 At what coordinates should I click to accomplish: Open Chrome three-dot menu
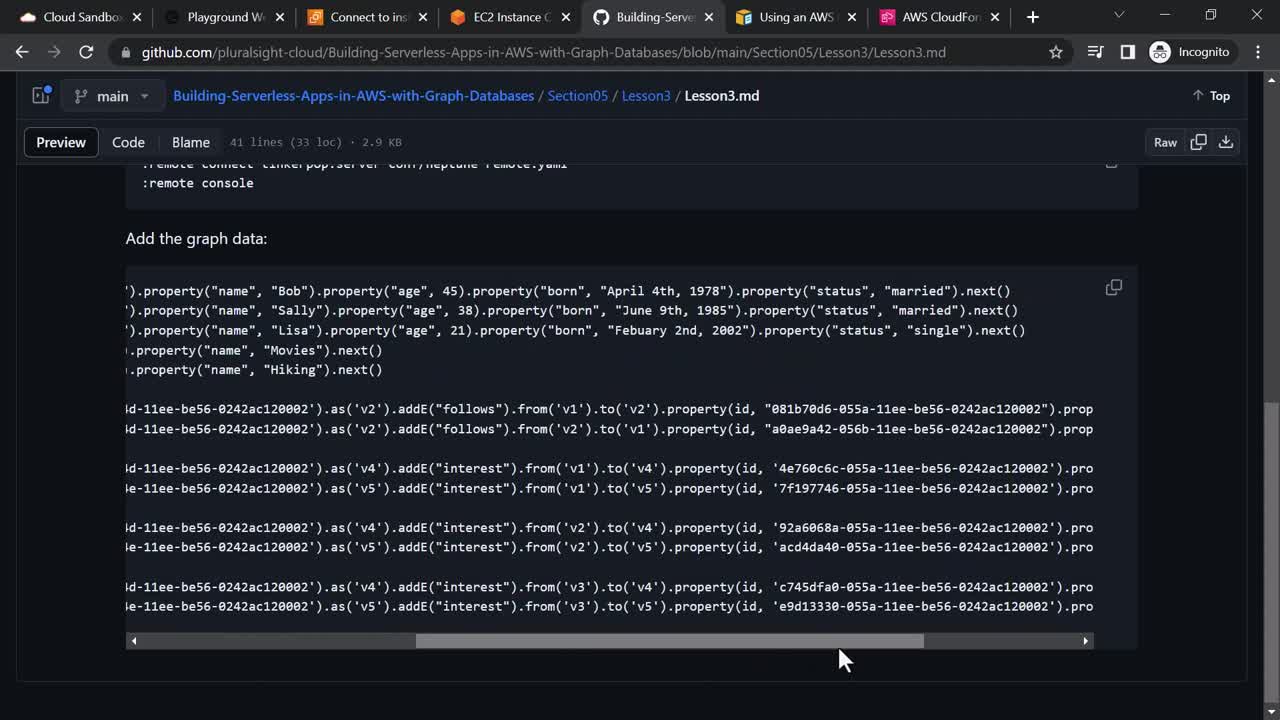point(1258,52)
